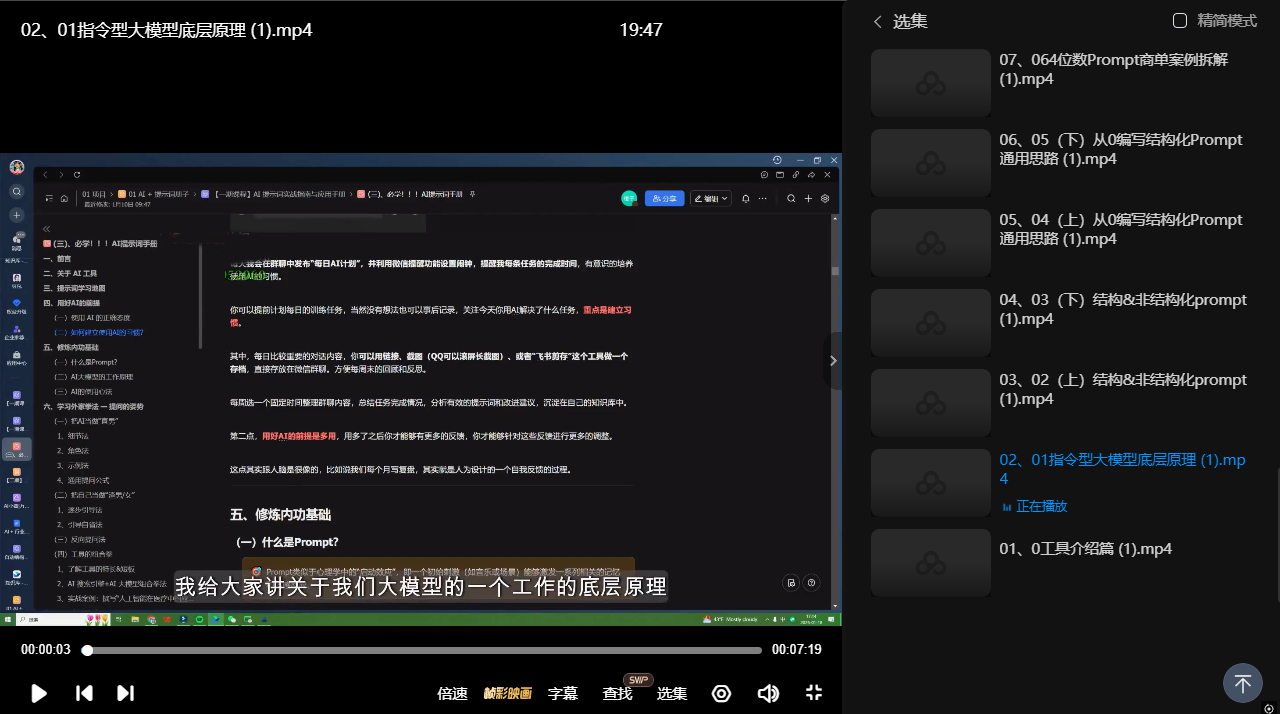1280x714 pixels.
Task: Open 04、03（下）结构&非结构化prompt video
Action: pyautogui.click(x=1122, y=309)
